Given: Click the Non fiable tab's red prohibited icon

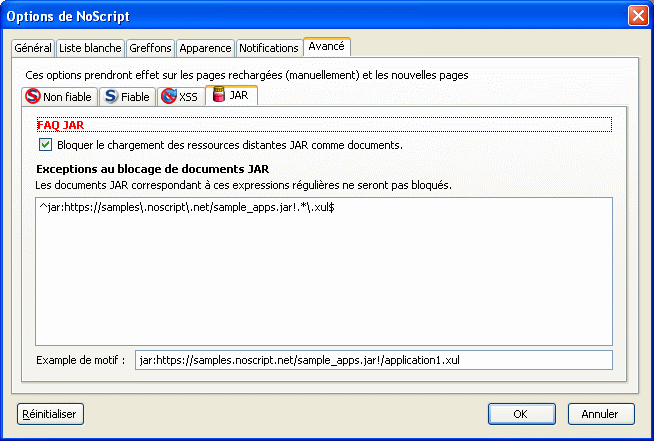Looking at the screenshot, I should (33, 97).
